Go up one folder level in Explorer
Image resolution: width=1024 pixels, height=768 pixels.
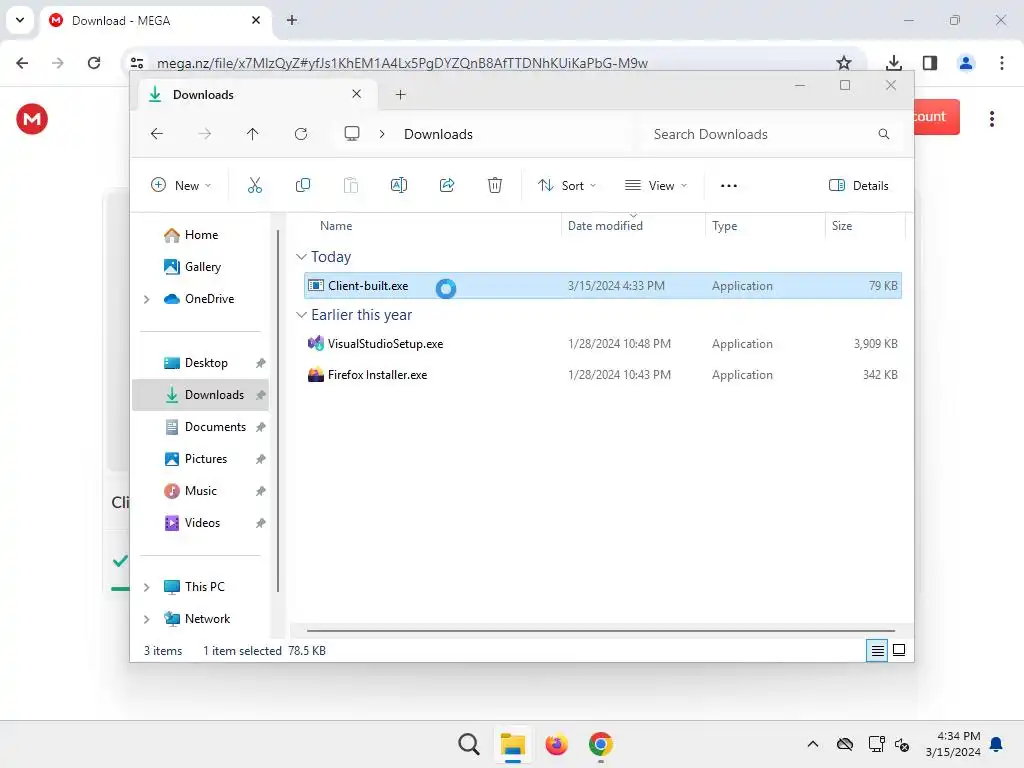253,134
